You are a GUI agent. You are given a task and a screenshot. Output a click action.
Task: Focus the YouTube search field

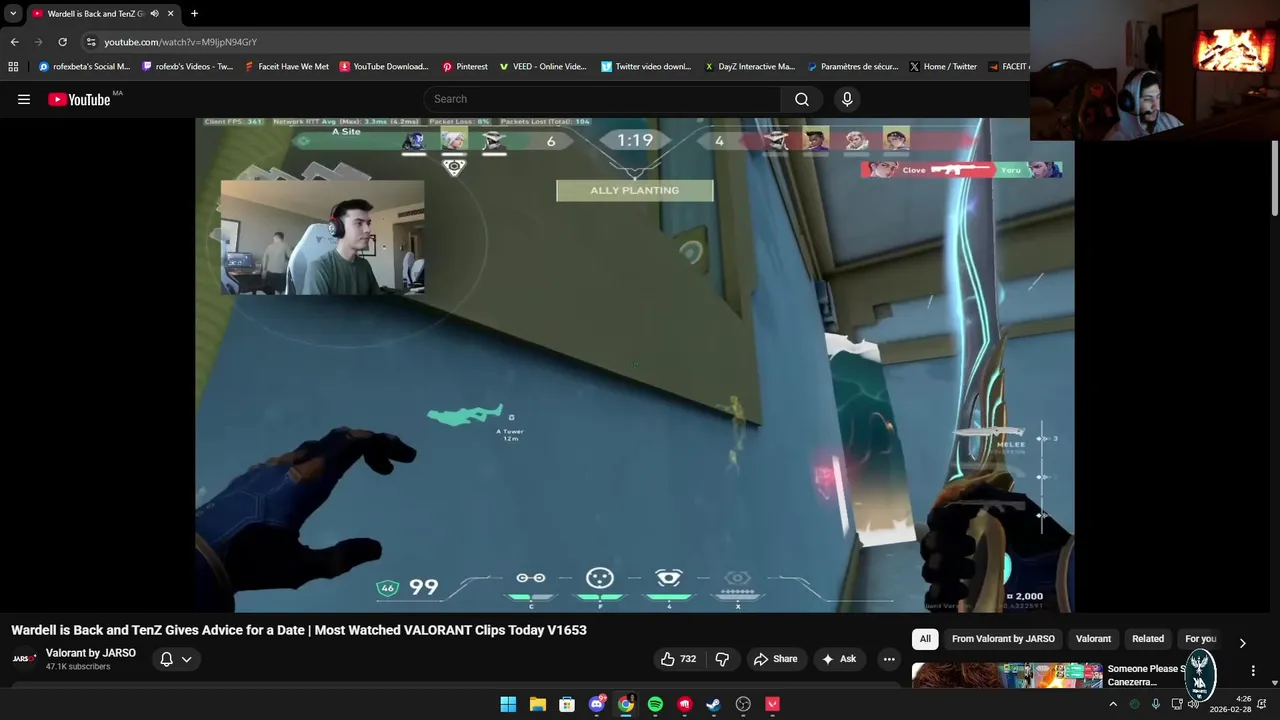pos(603,99)
